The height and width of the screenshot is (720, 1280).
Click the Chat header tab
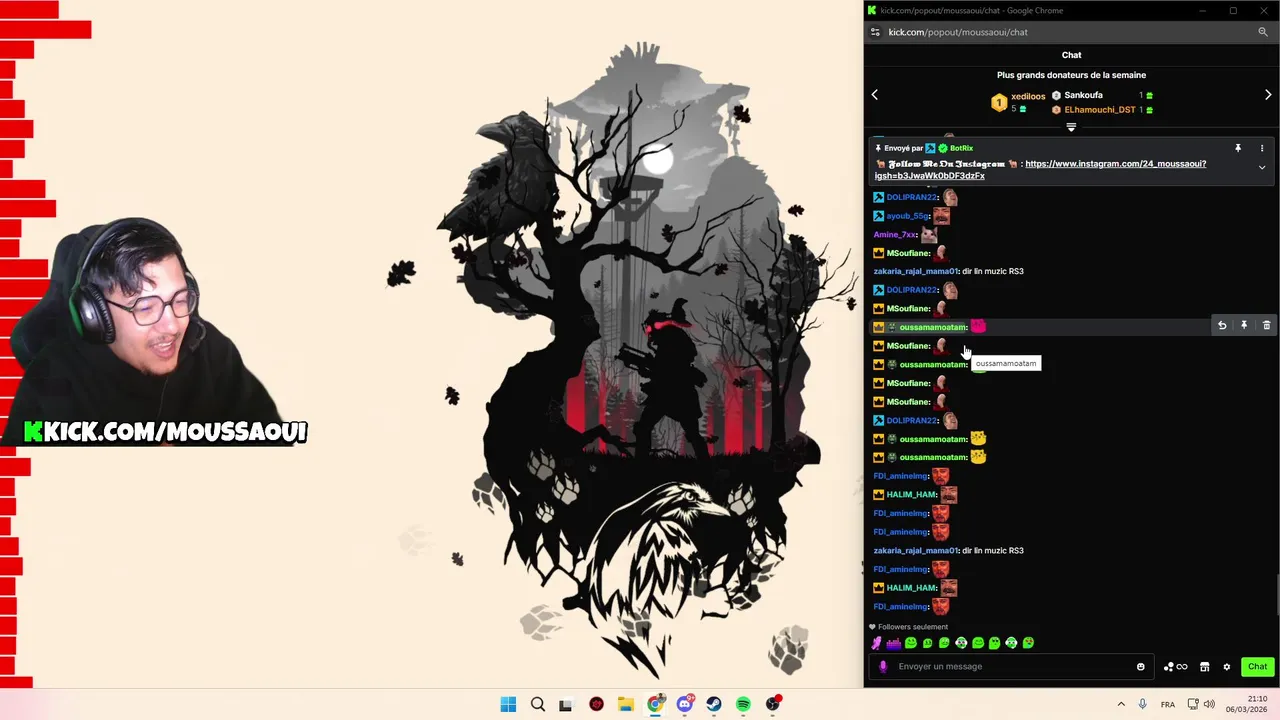(x=1071, y=55)
